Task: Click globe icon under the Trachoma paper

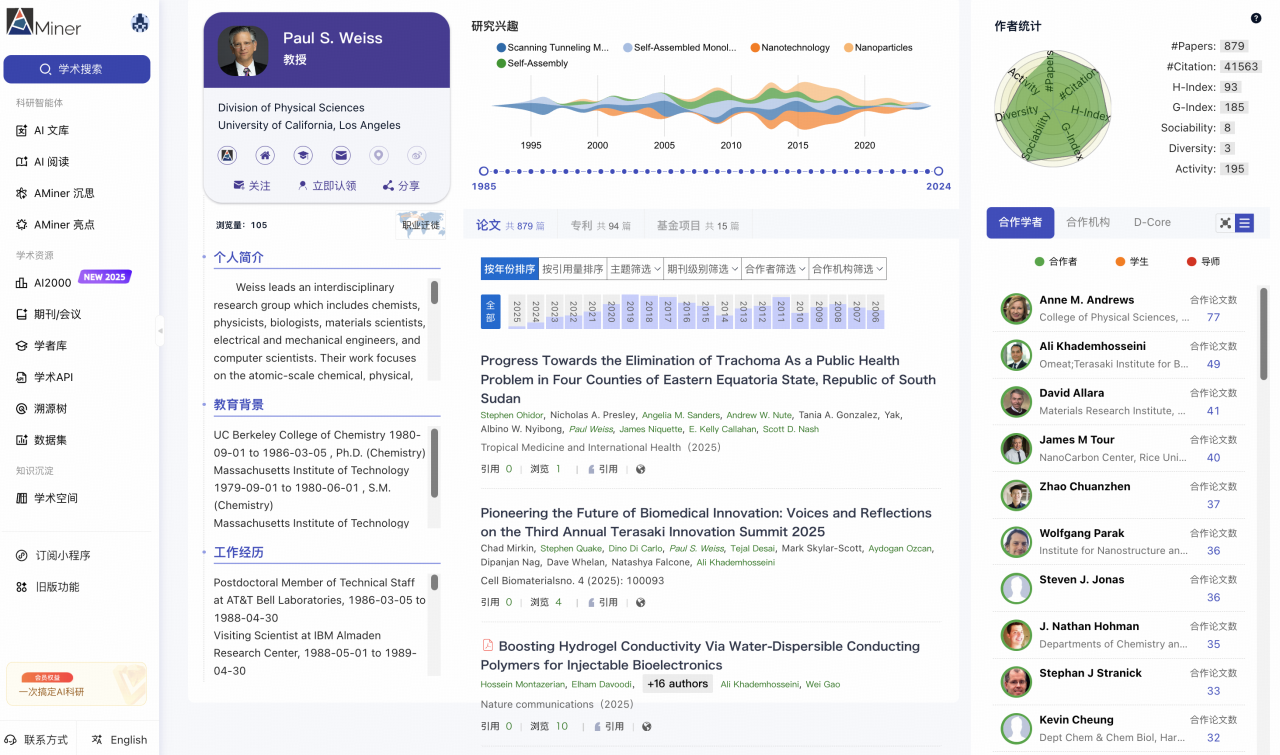Action: 641,469
